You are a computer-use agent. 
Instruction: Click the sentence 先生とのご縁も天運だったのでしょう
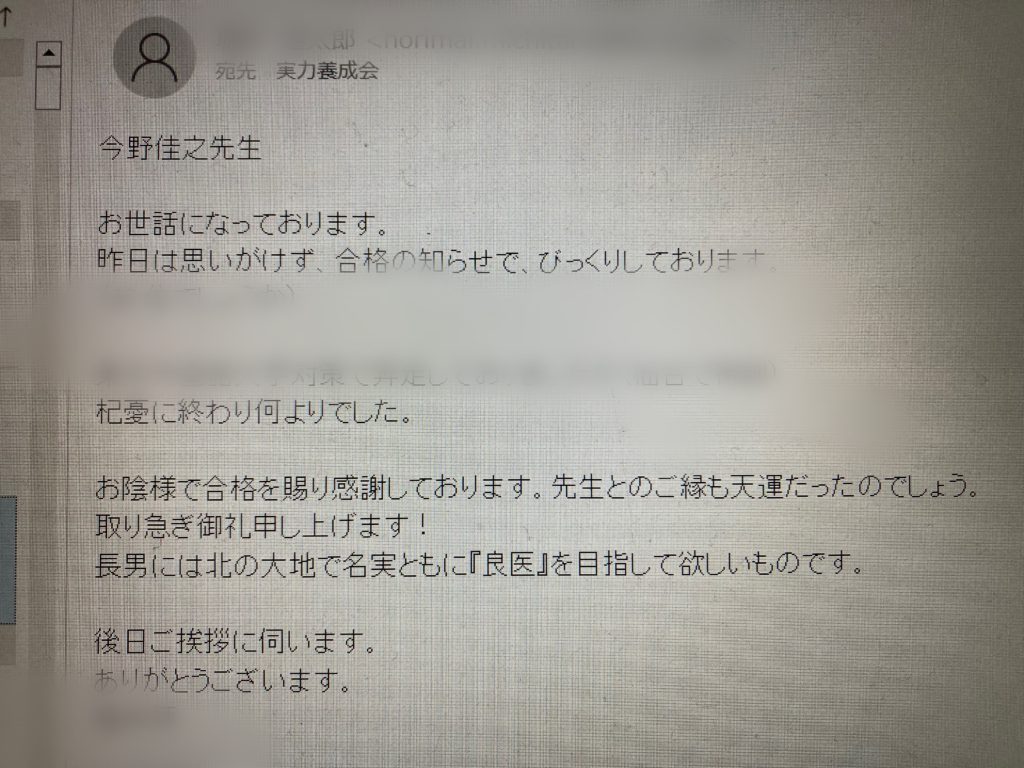765,487
